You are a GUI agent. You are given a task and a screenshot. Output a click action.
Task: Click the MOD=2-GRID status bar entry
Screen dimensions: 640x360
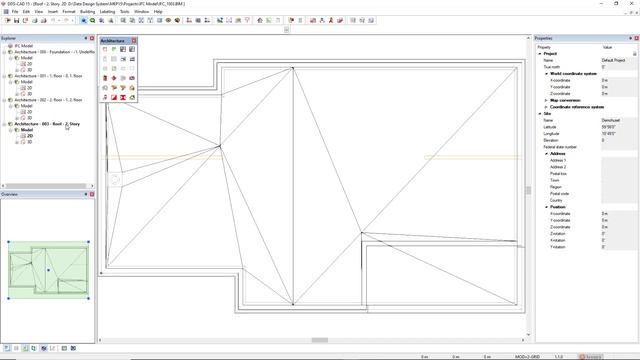tap(527, 357)
